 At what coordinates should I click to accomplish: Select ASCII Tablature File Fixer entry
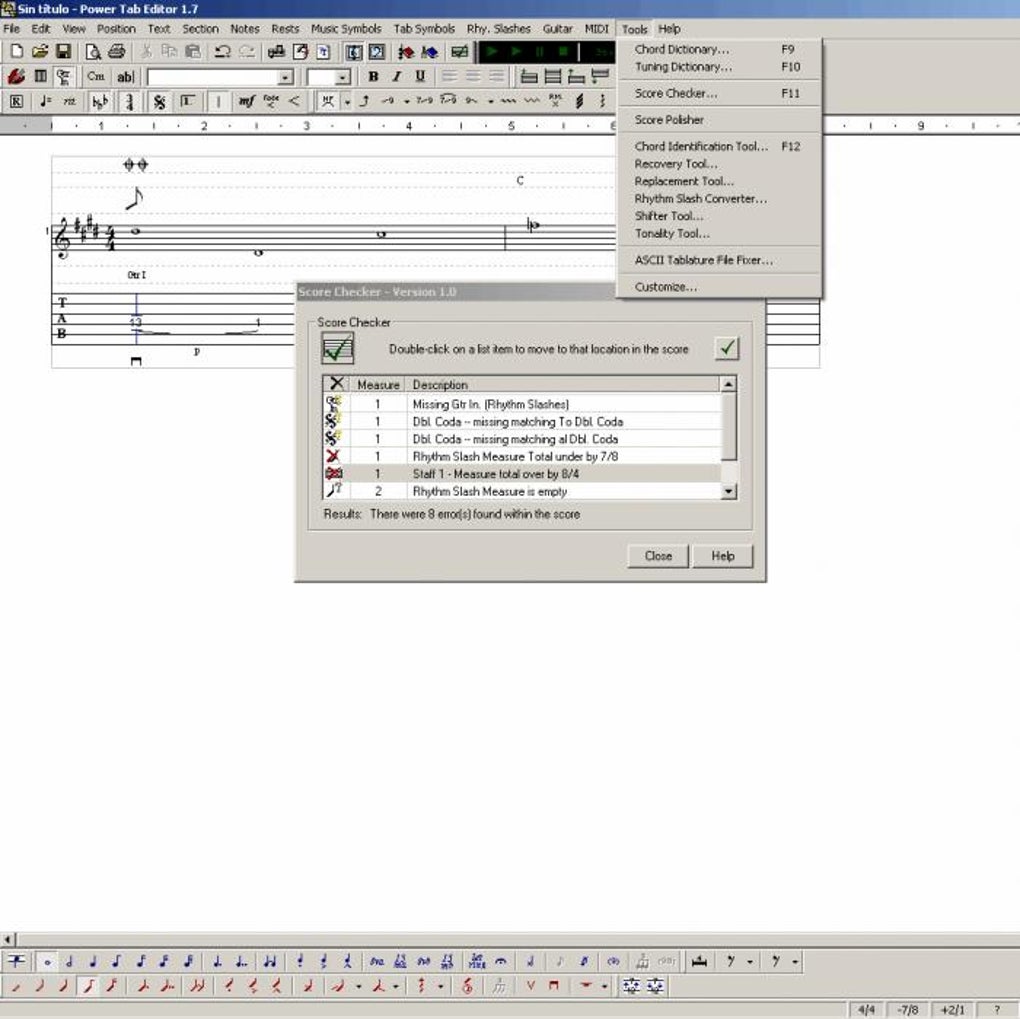coord(719,260)
